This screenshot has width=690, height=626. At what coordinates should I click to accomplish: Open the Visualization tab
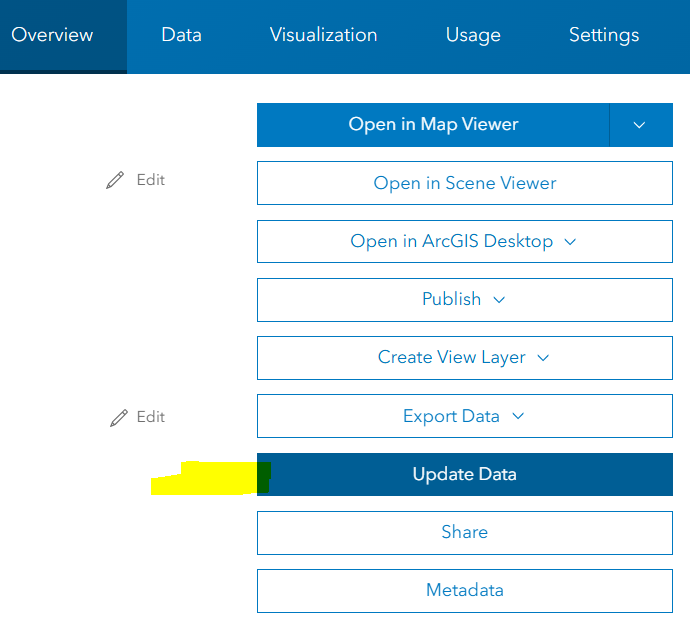[323, 35]
